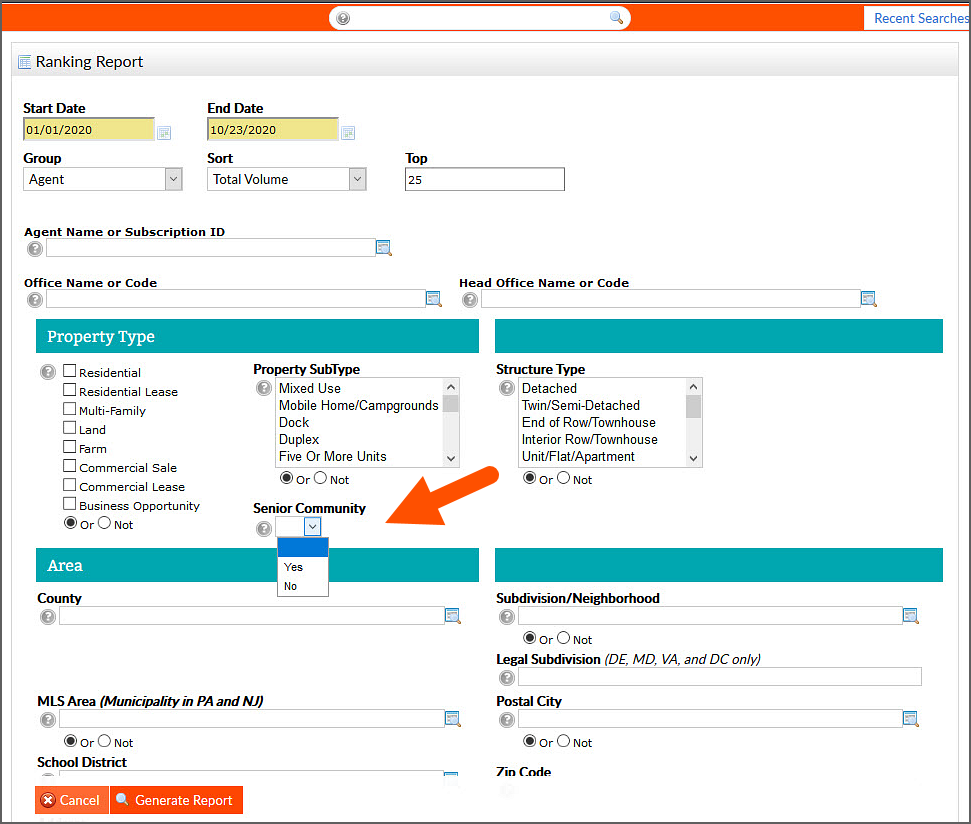Click Property Type help icon
The width and height of the screenshot is (971, 824).
[x=48, y=371]
